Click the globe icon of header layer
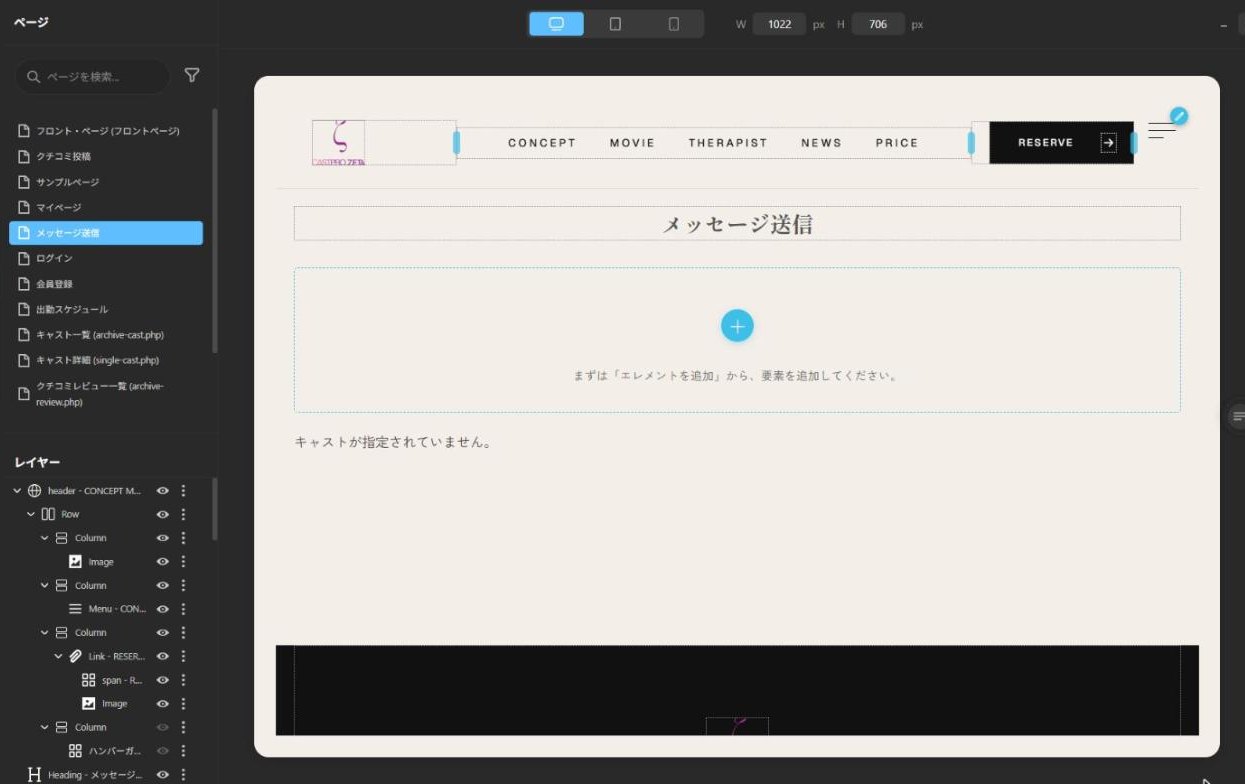Viewport: 1245px width, 784px height. (35, 491)
